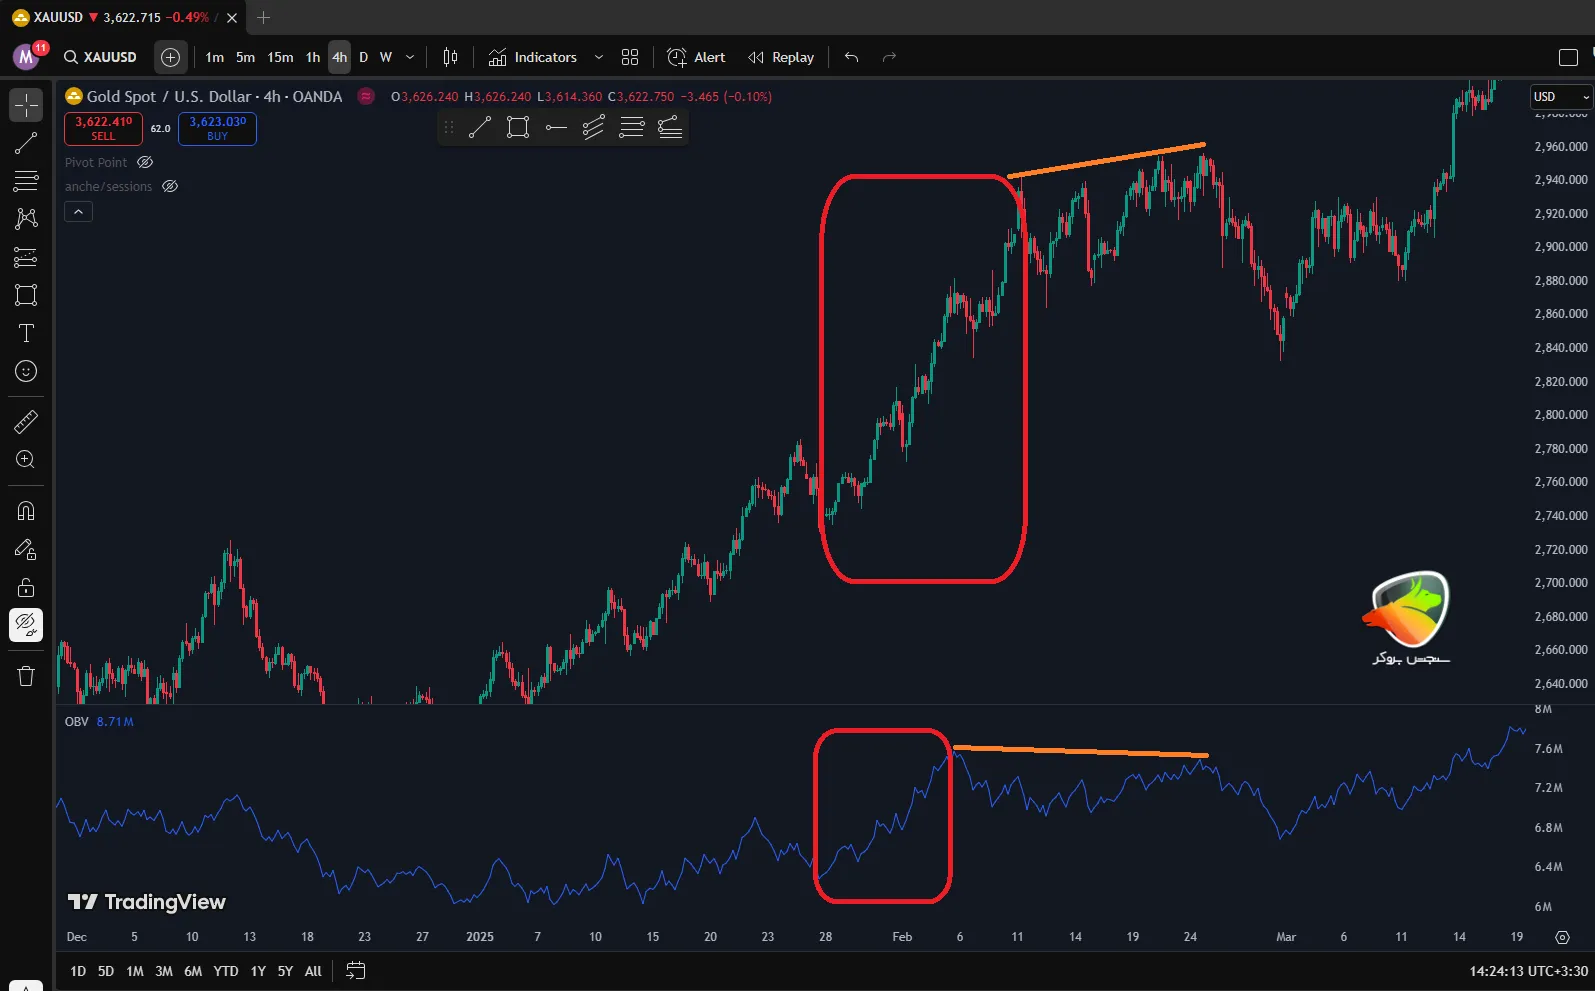Open the USD currency dropdown
The height and width of the screenshot is (991, 1595).
(1561, 97)
